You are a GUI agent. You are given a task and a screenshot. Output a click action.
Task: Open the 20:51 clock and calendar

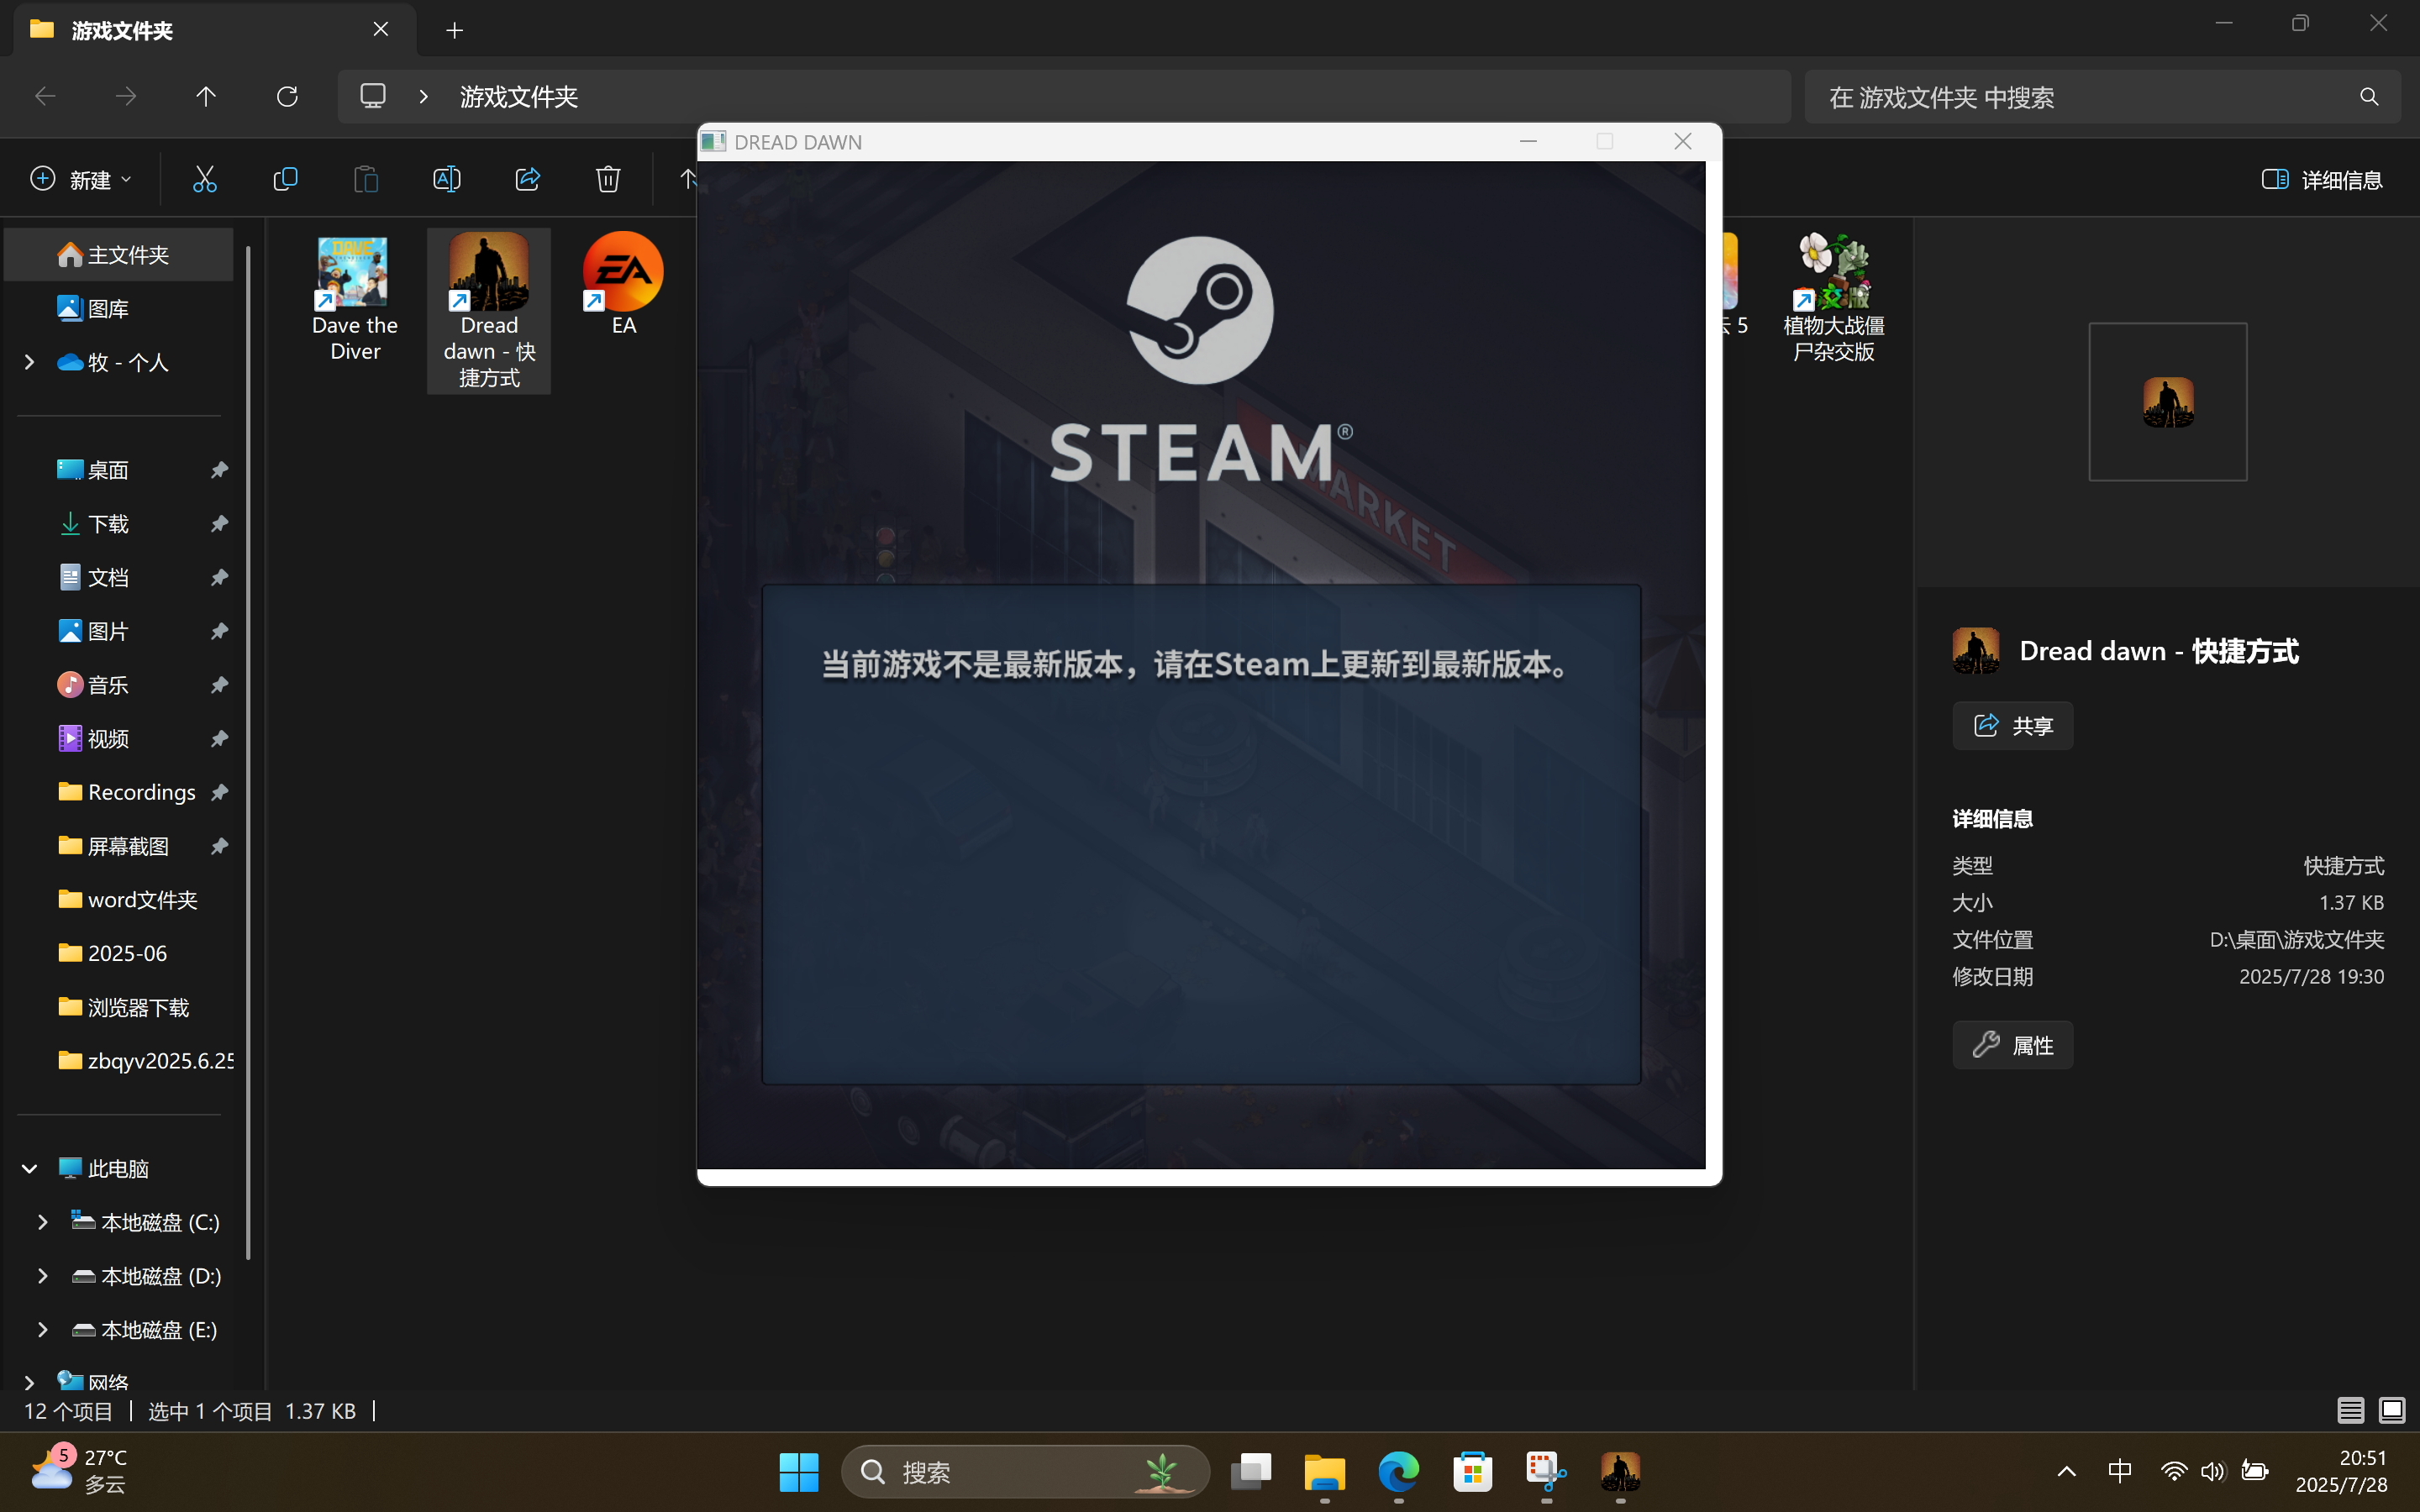click(2342, 1471)
